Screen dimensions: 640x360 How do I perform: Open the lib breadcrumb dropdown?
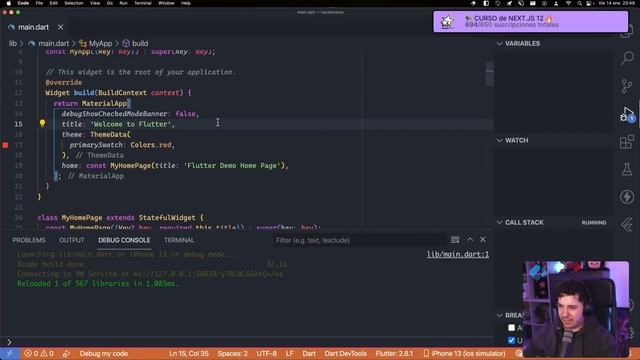[x=13, y=43]
